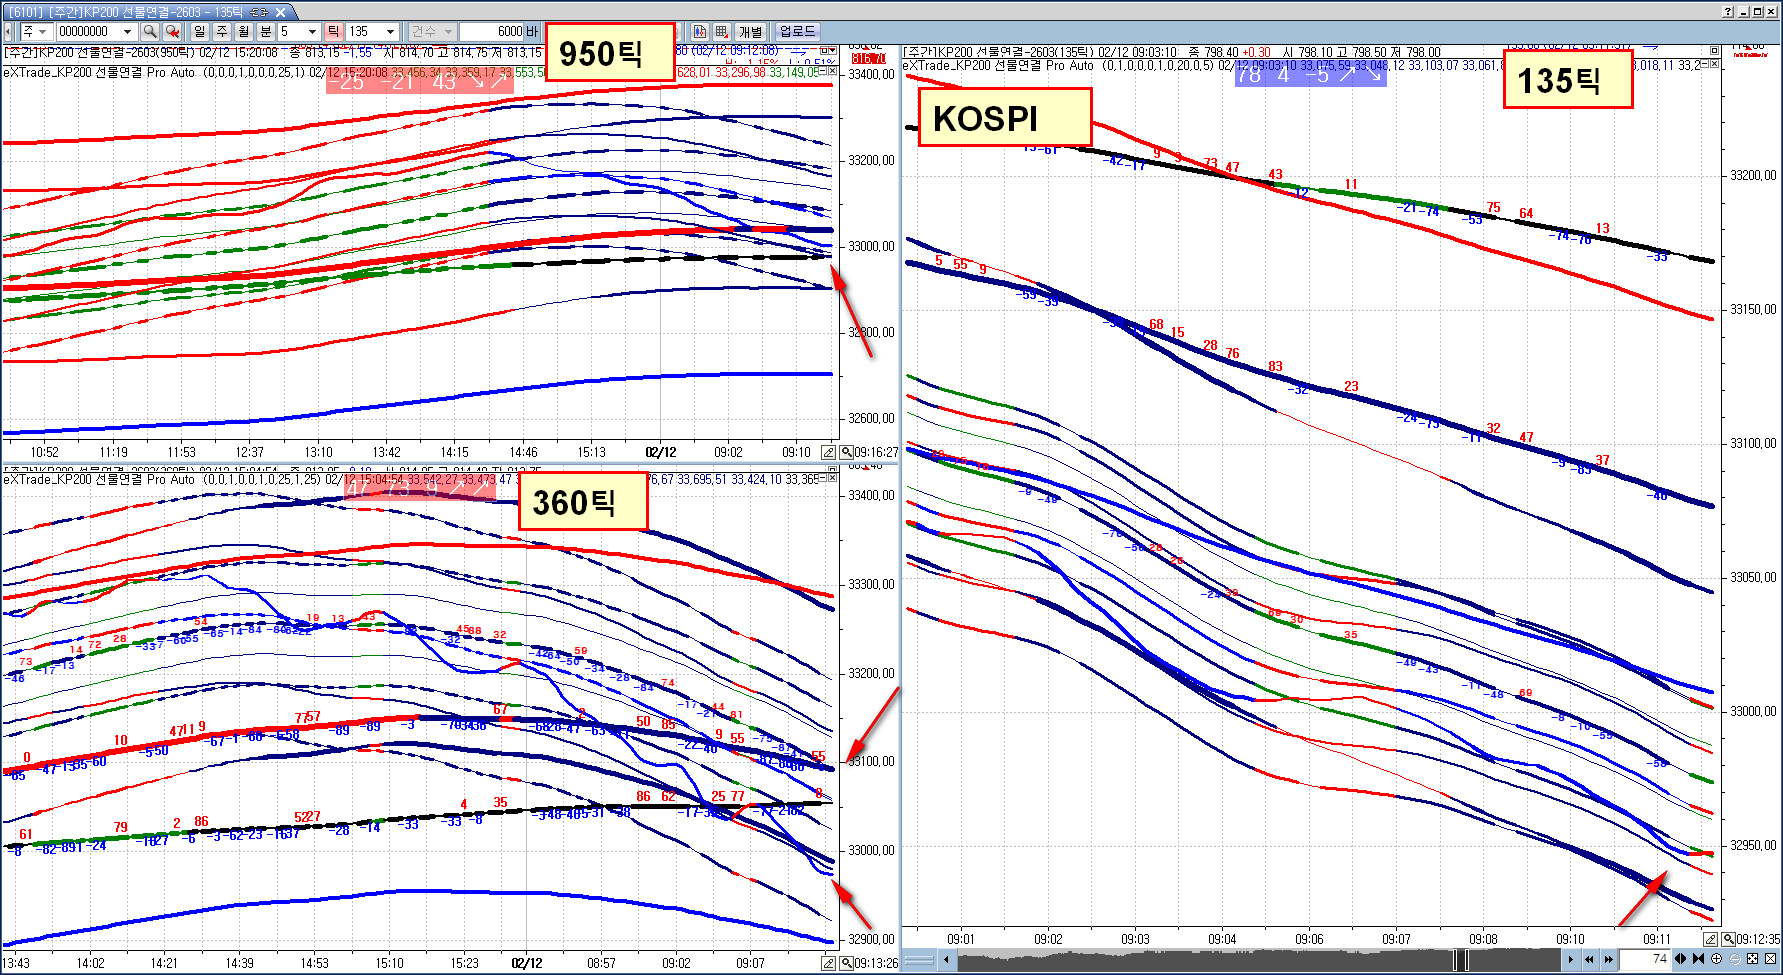Click the expand bars outward arrows icon
This screenshot has height=975, width=1783.
point(1680,959)
